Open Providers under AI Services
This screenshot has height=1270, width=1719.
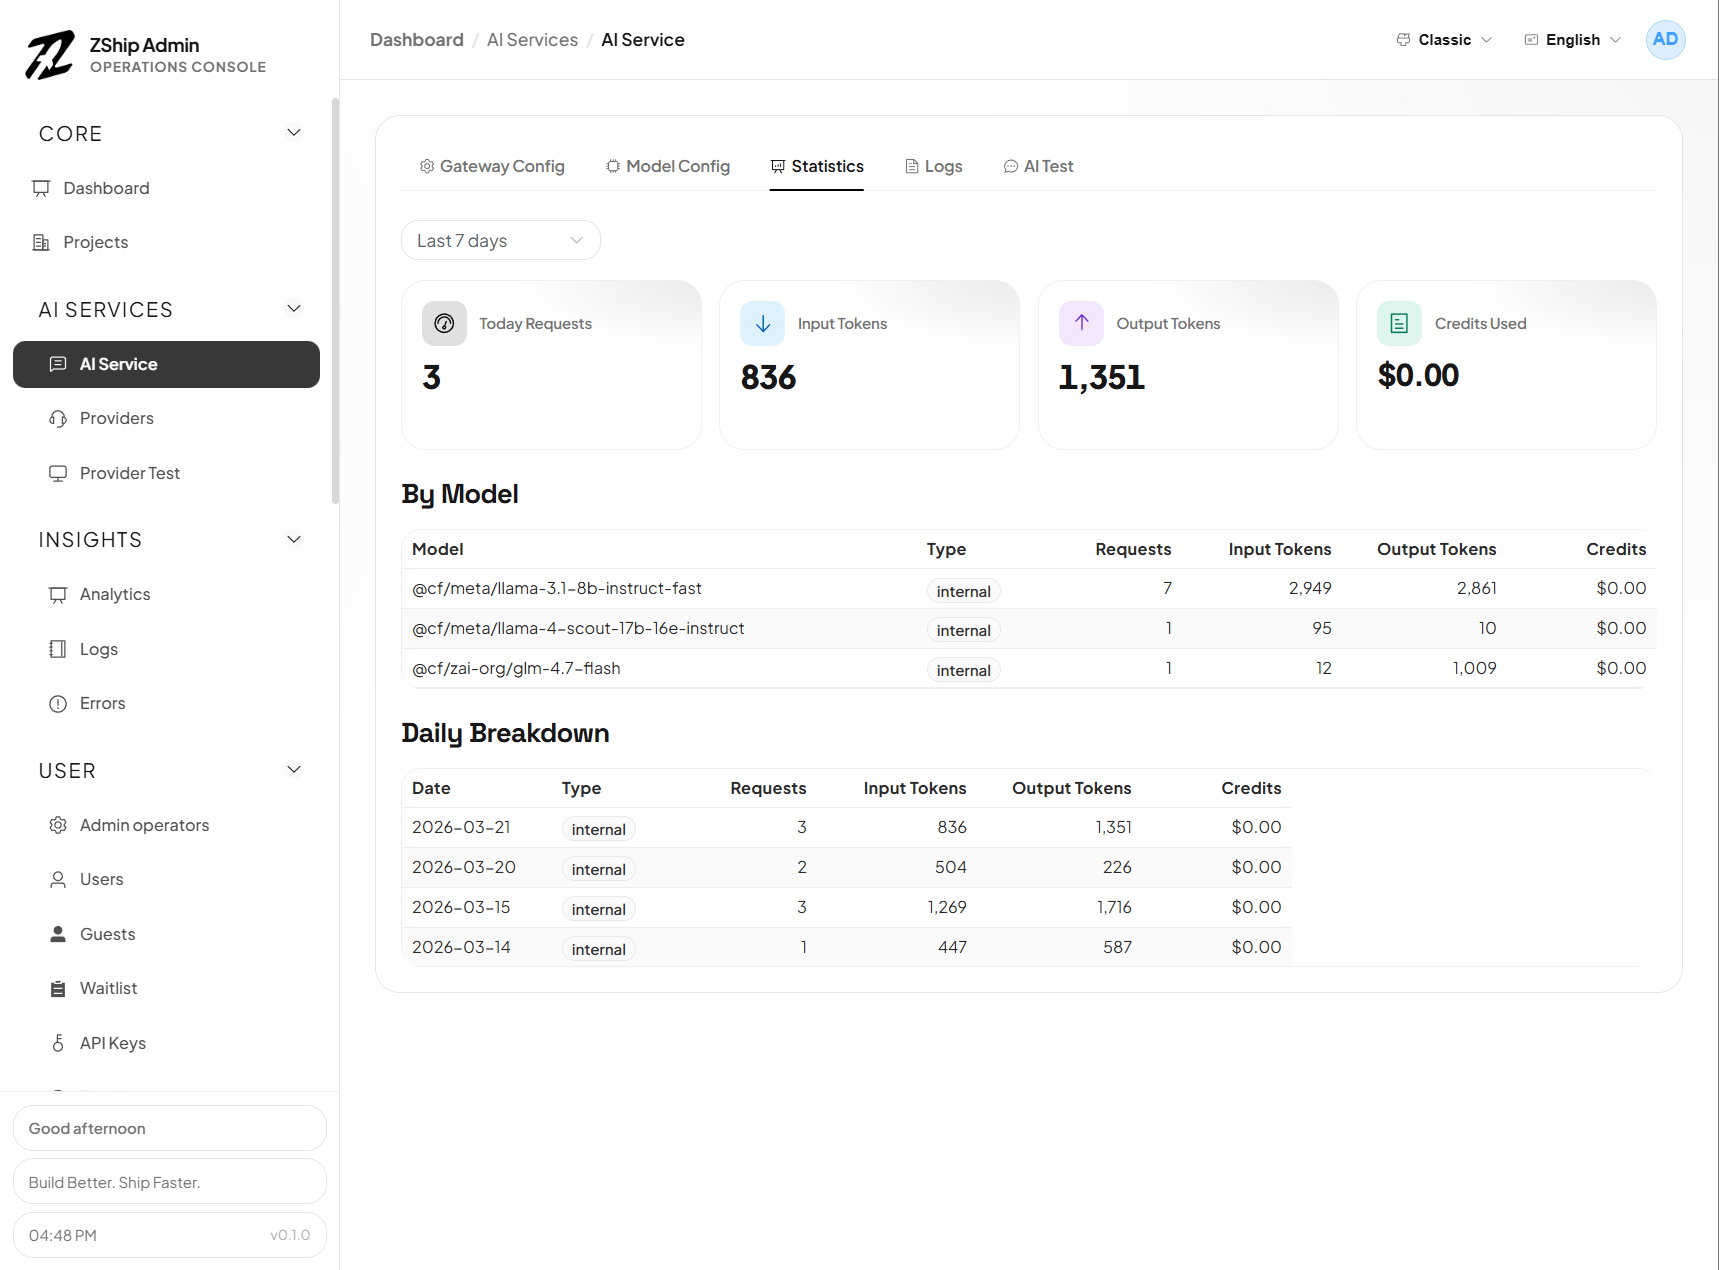(x=116, y=418)
